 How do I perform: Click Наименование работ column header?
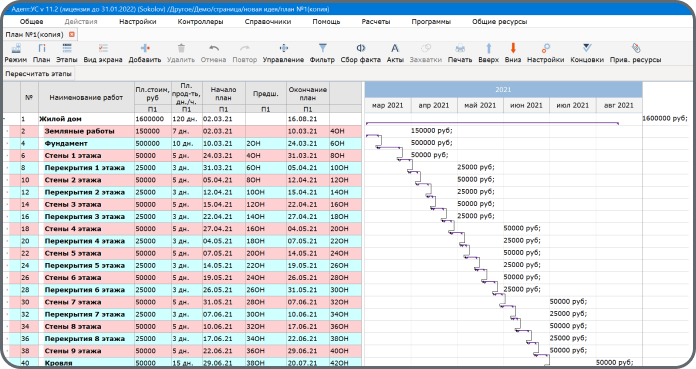86,97
